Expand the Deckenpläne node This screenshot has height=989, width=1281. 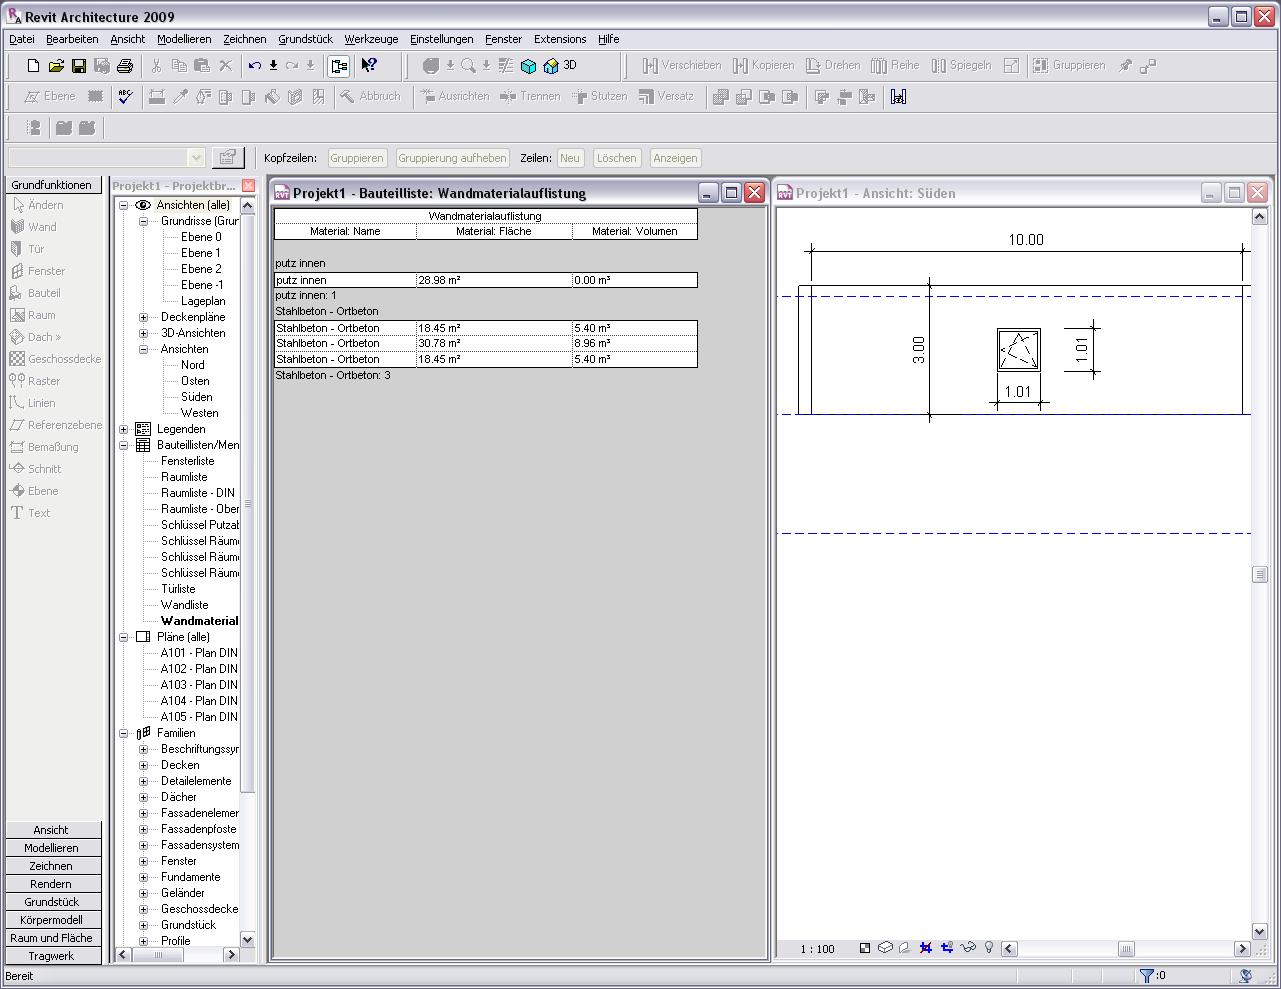point(143,317)
